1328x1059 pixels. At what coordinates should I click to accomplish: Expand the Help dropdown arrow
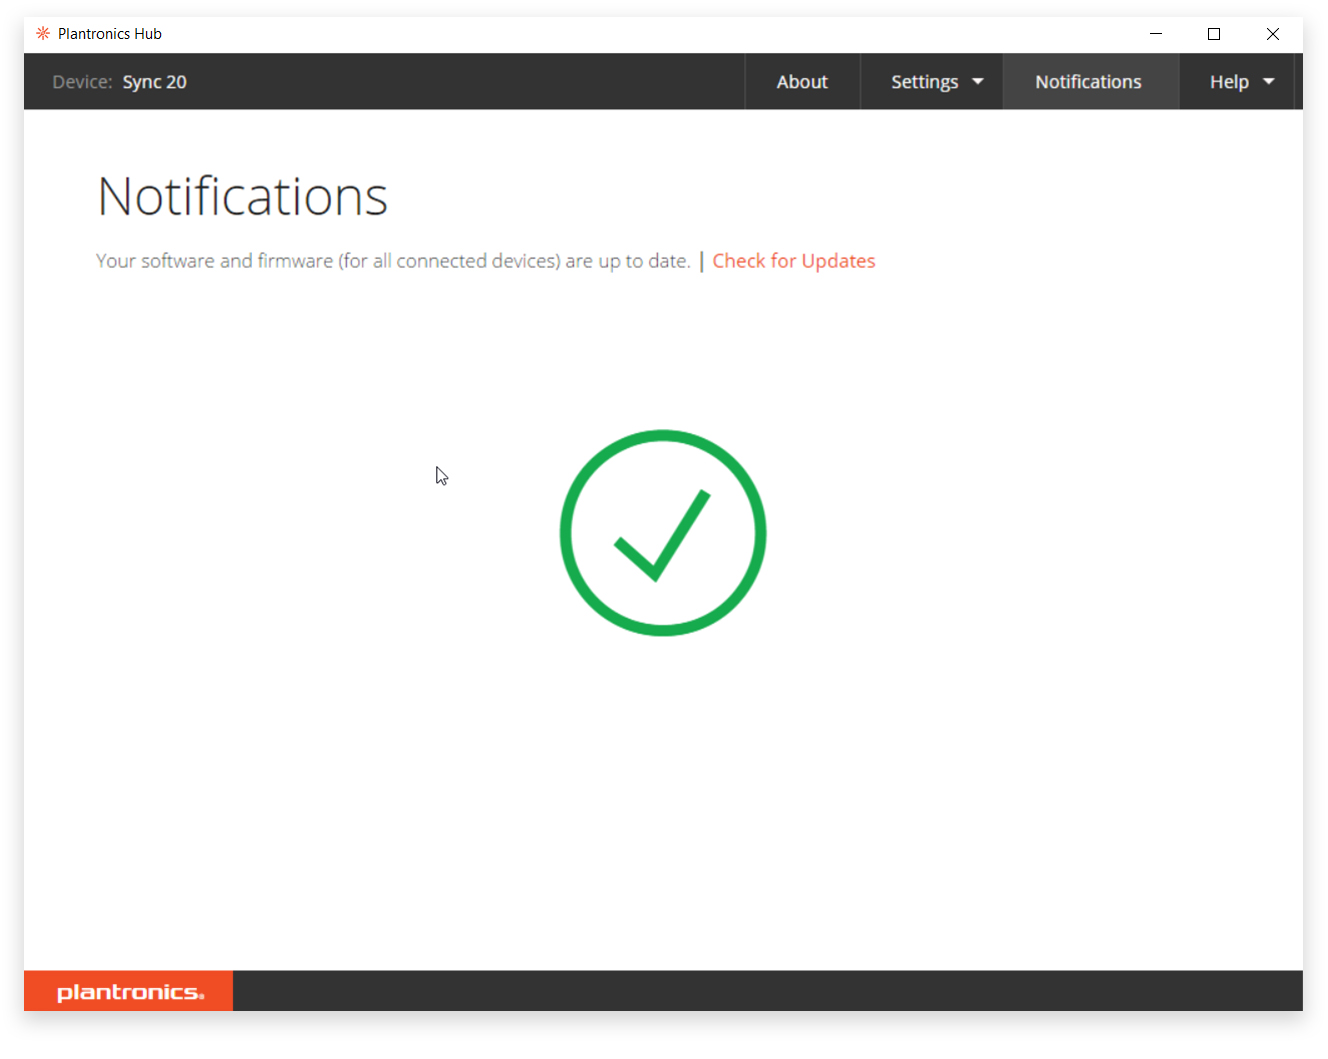coord(1269,82)
